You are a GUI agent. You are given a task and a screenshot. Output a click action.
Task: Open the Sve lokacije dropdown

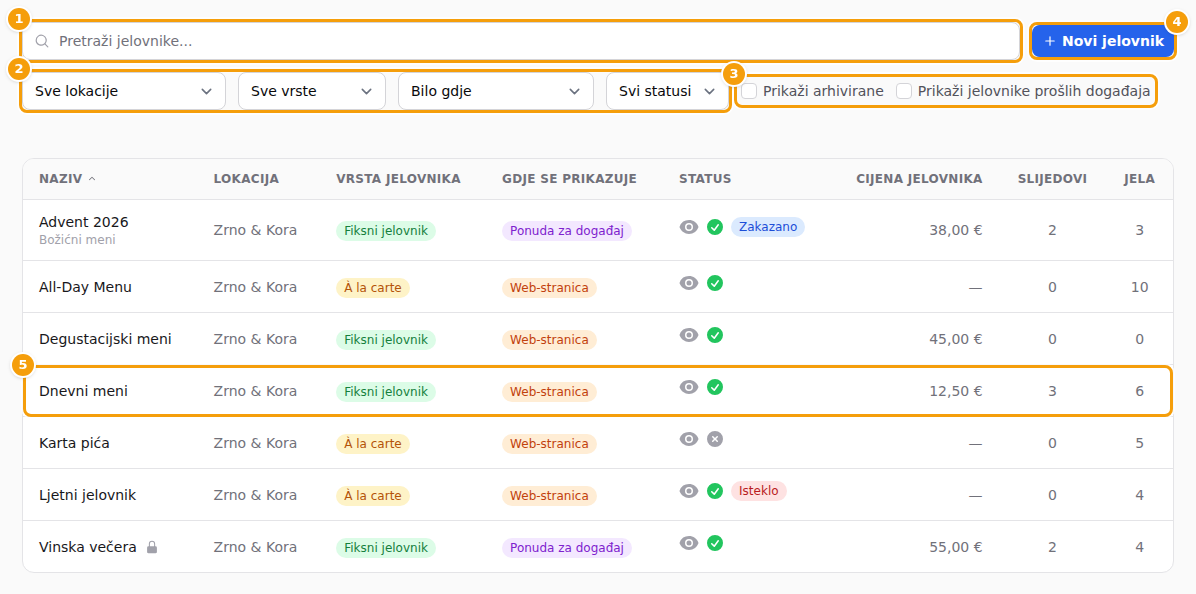[x=124, y=92]
